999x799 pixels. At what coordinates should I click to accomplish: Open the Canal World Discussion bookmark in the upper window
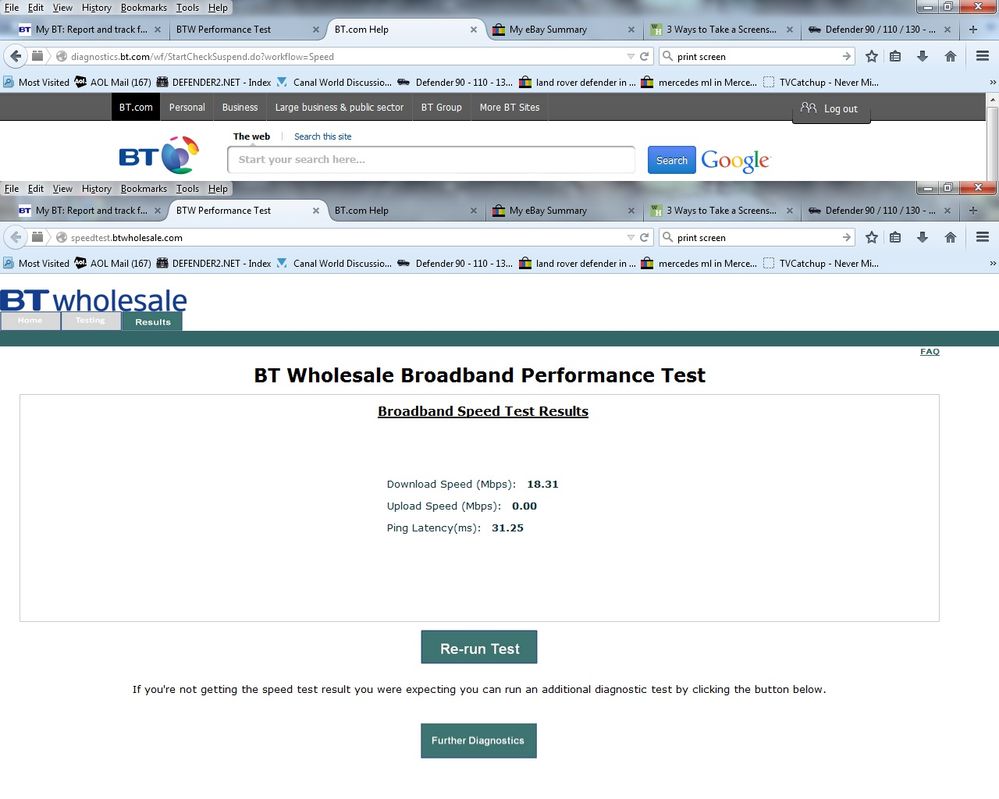point(334,82)
